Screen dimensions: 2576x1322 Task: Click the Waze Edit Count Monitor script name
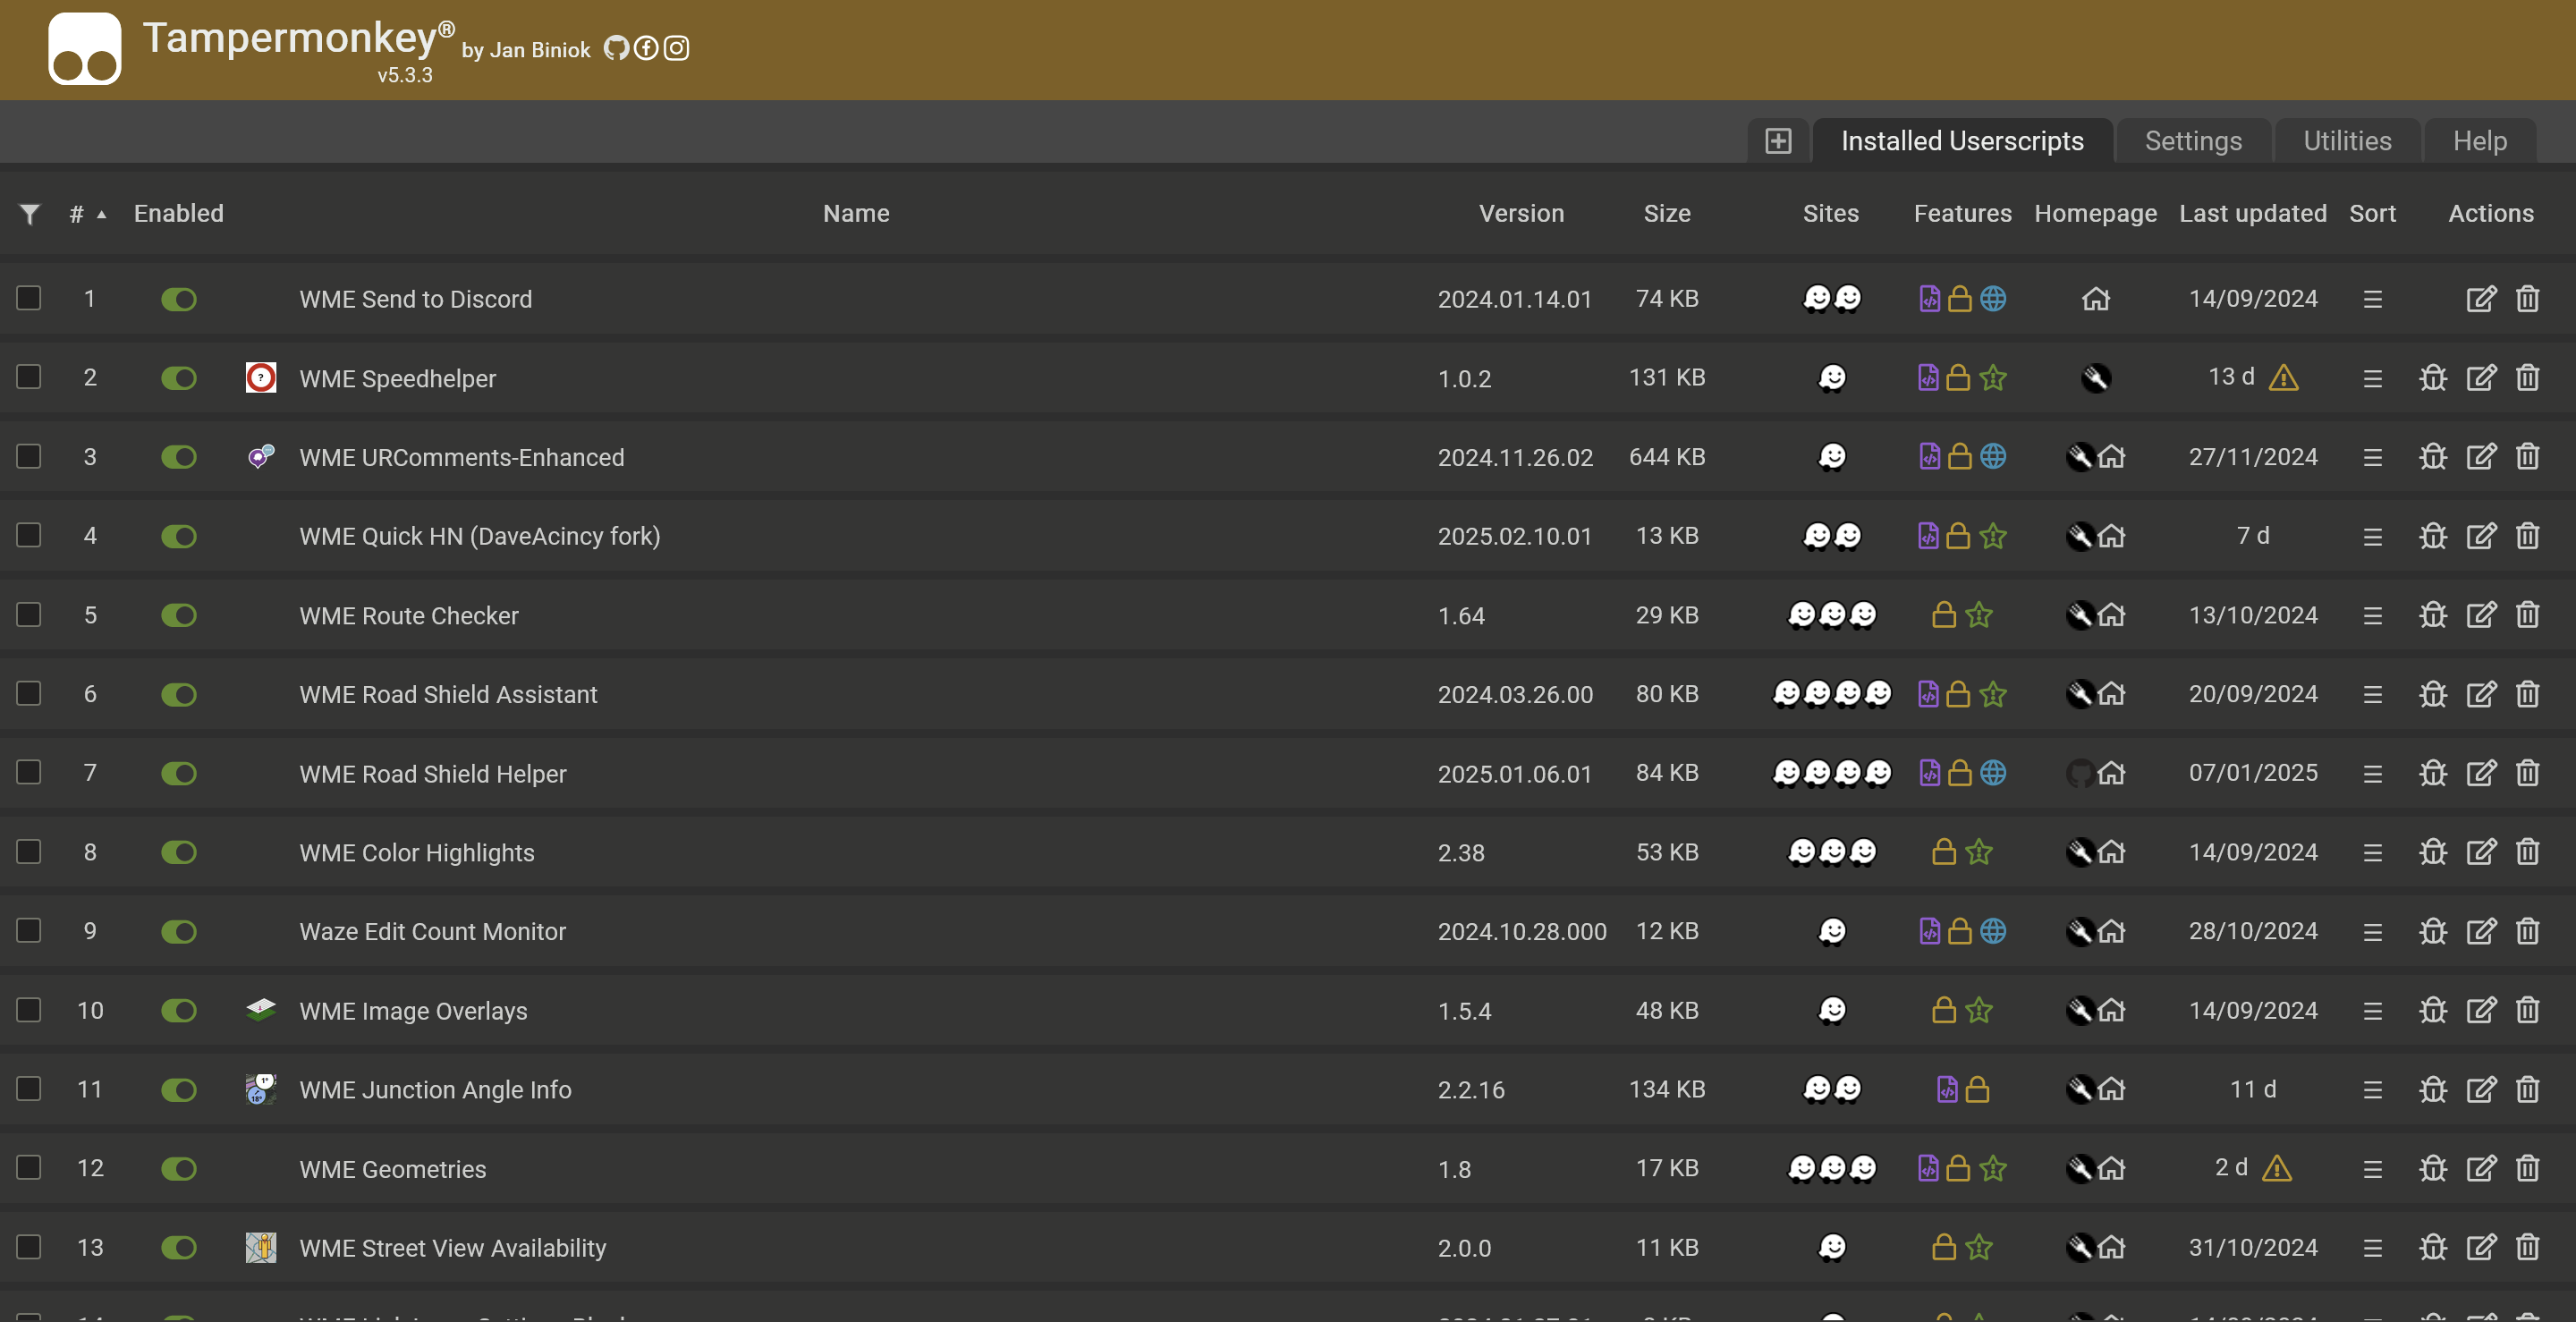432,931
